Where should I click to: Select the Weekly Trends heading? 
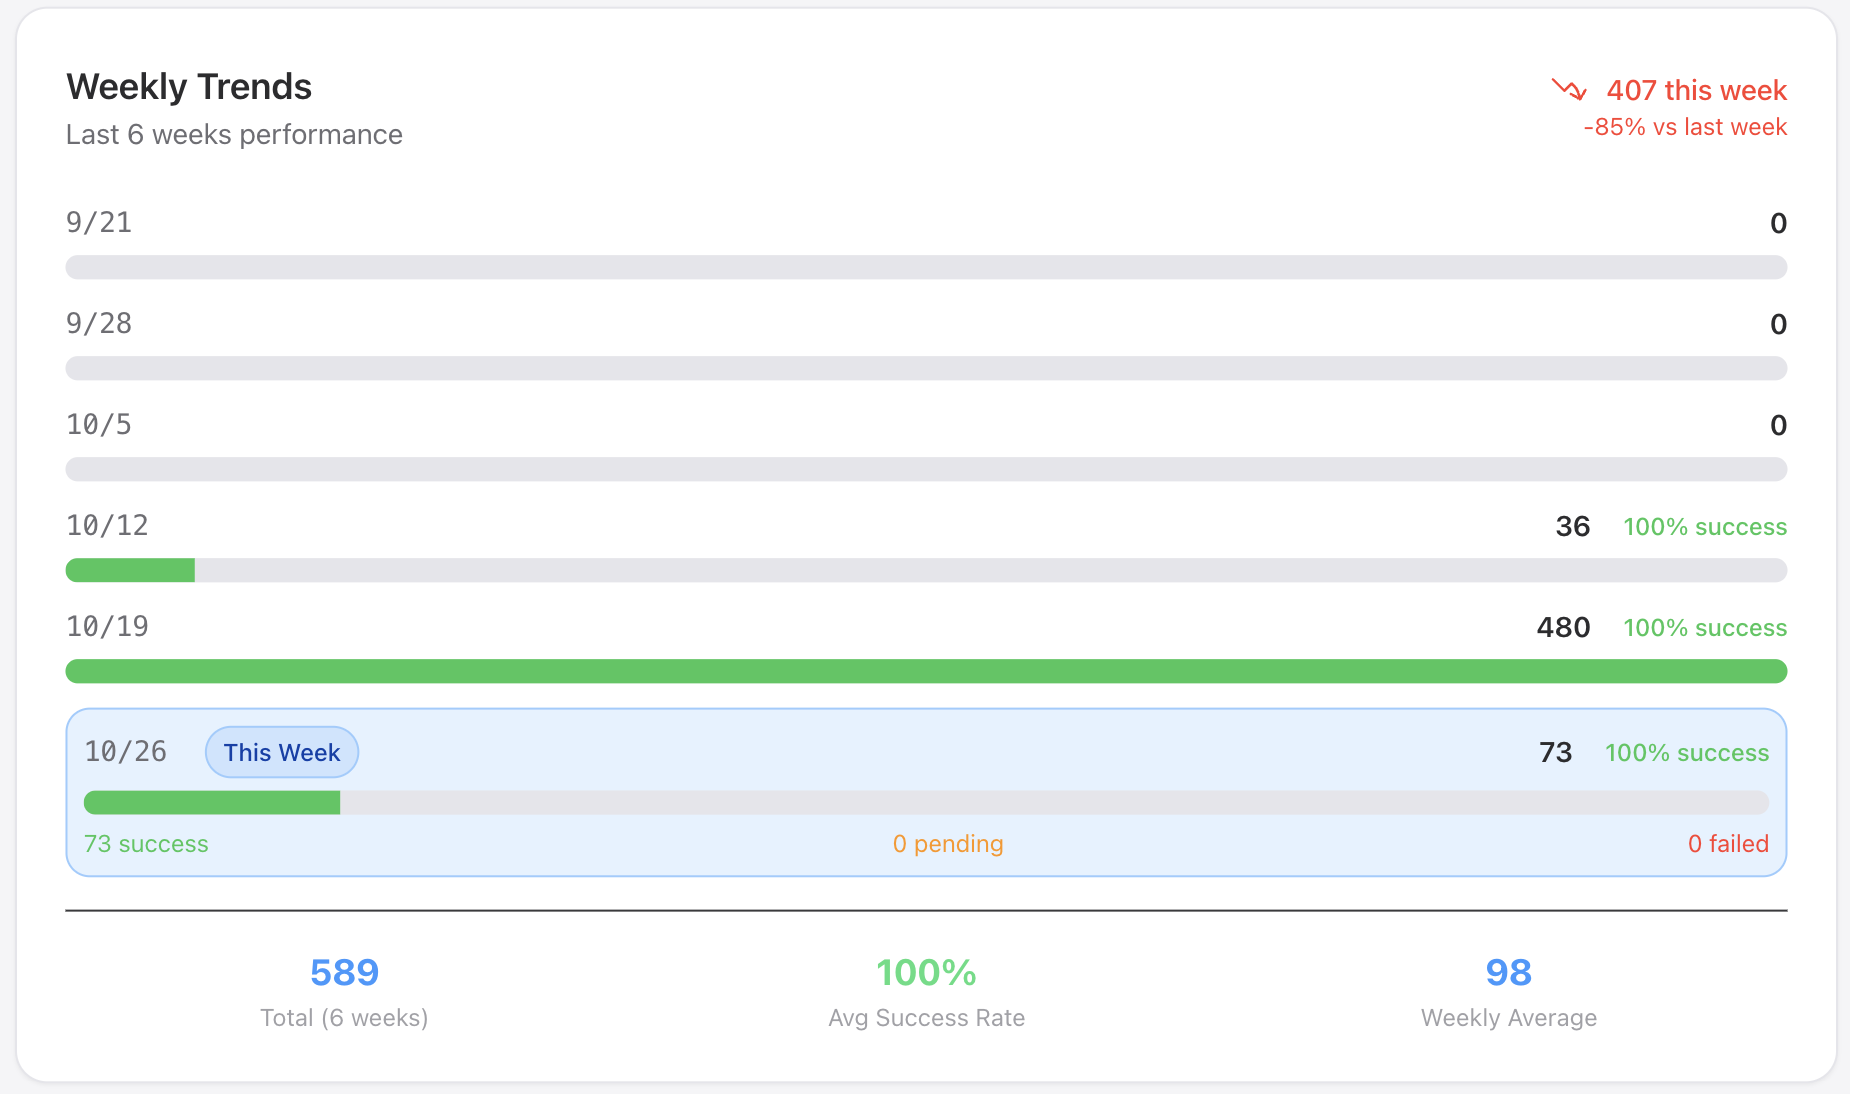tap(189, 87)
